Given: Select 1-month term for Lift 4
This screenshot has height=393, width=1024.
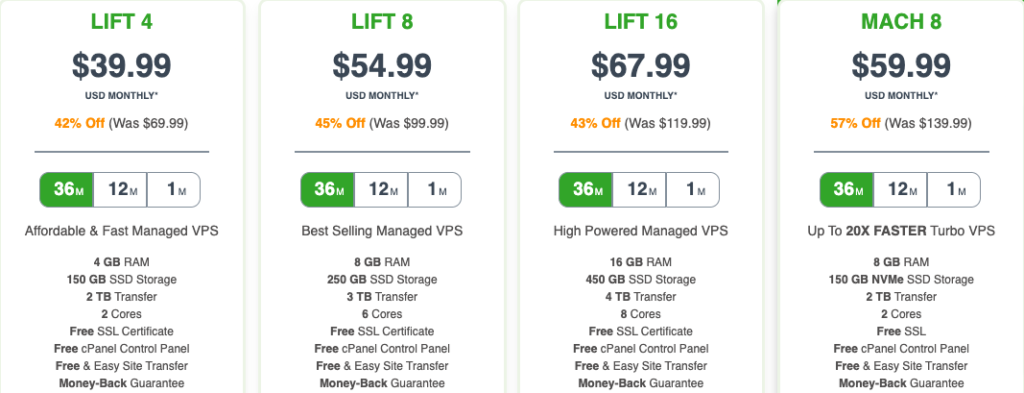Looking at the screenshot, I should tap(174, 190).
